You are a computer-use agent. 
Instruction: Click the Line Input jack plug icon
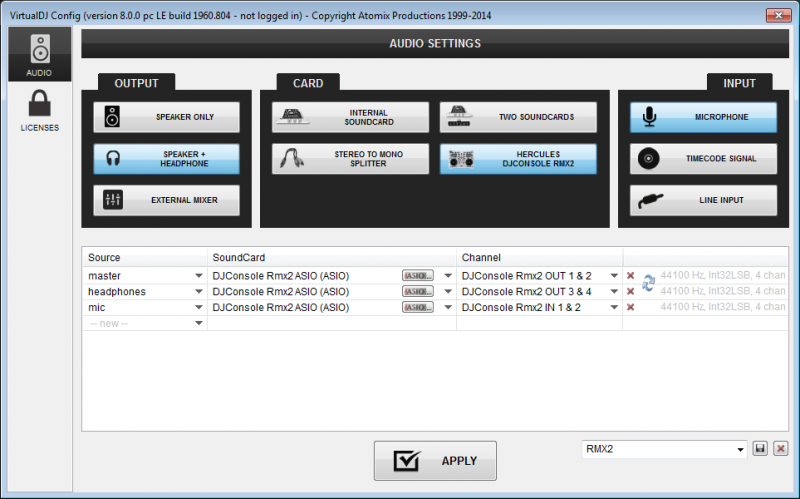650,200
